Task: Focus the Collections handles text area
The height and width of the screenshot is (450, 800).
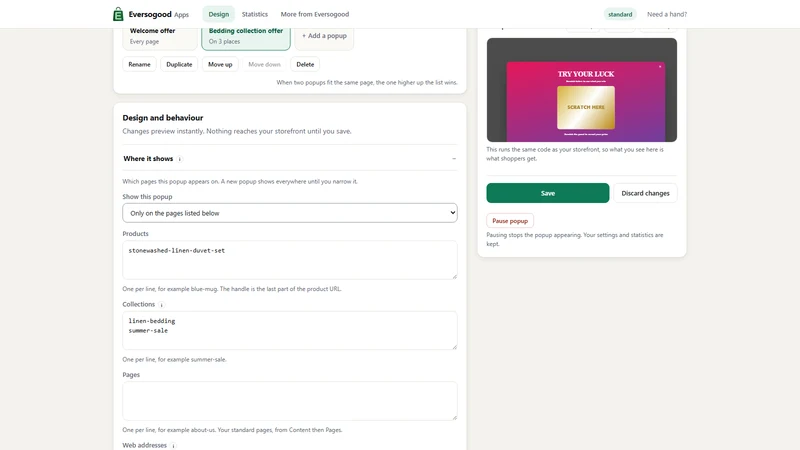Action: [x=290, y=330]
